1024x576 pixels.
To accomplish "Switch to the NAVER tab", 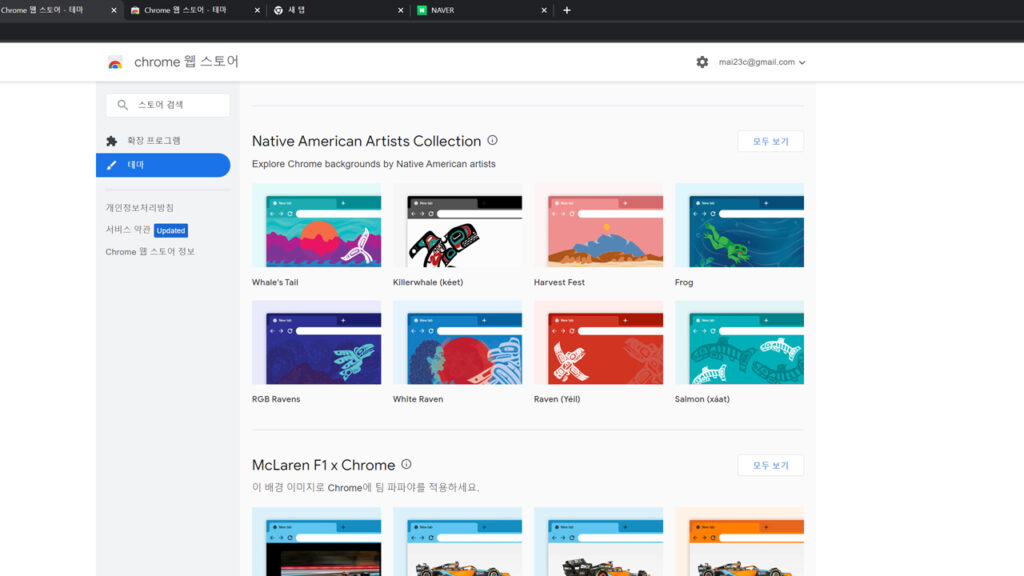I will point(483,10).
